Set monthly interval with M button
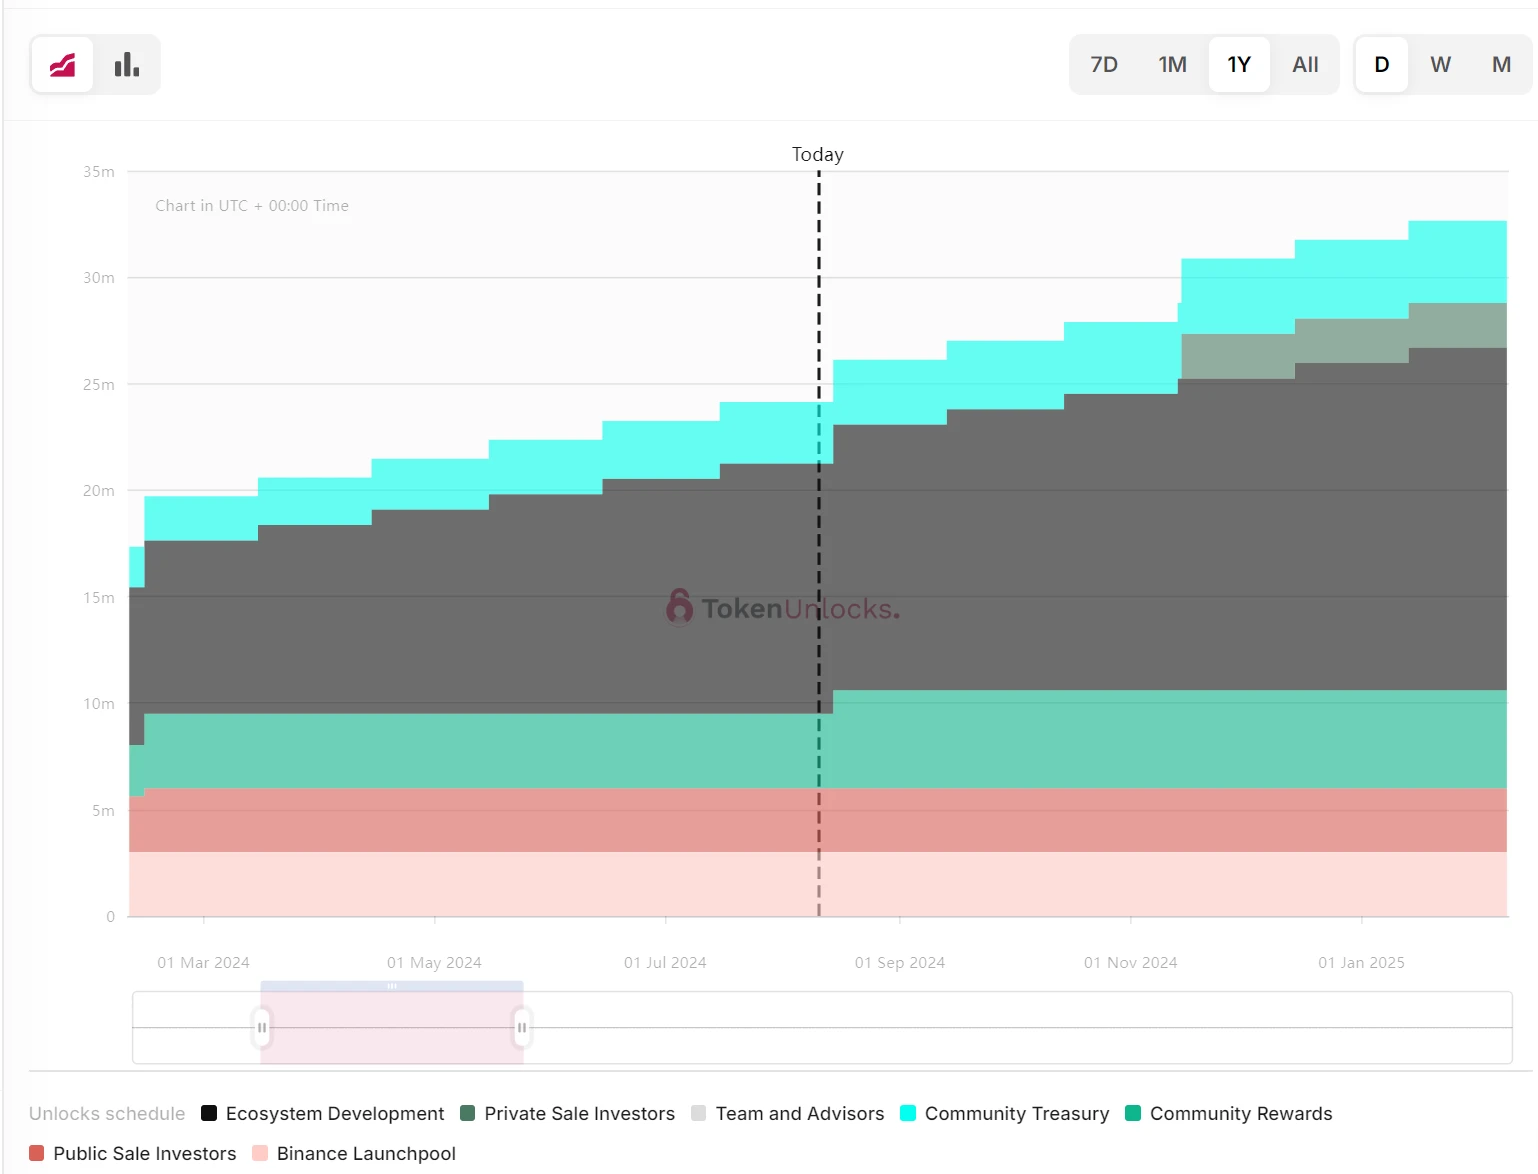Viewport: 1538px width, 1174px height. click(1501, 65)
